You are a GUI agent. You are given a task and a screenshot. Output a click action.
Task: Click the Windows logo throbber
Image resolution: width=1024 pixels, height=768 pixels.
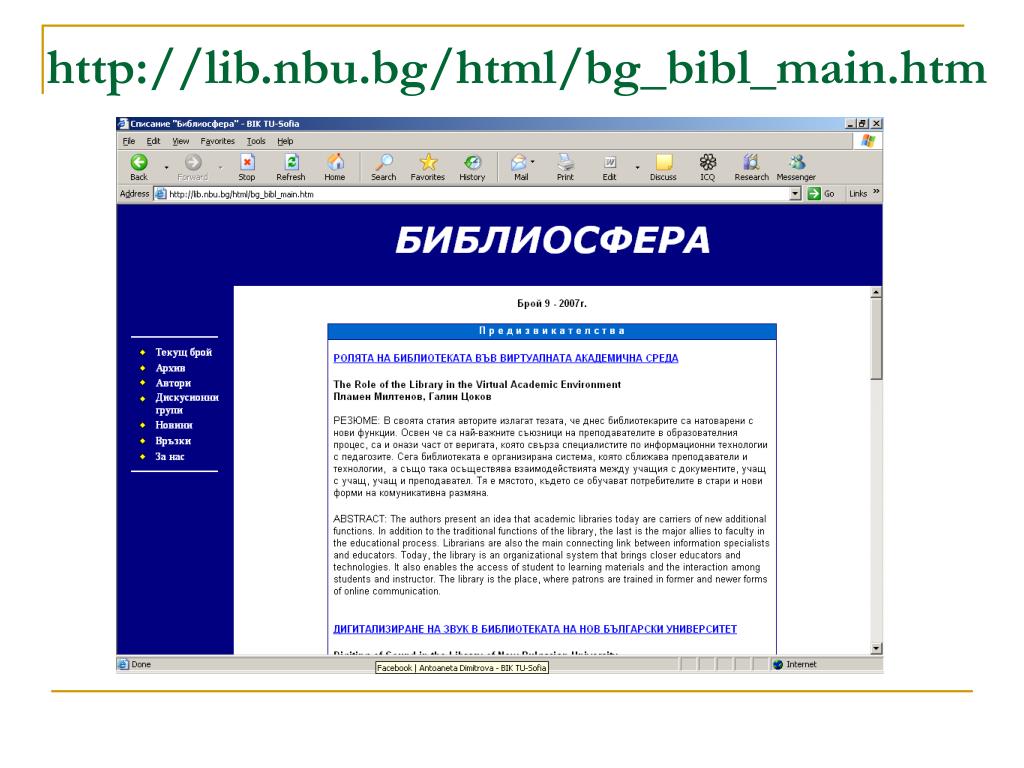(x=868, y=141)
